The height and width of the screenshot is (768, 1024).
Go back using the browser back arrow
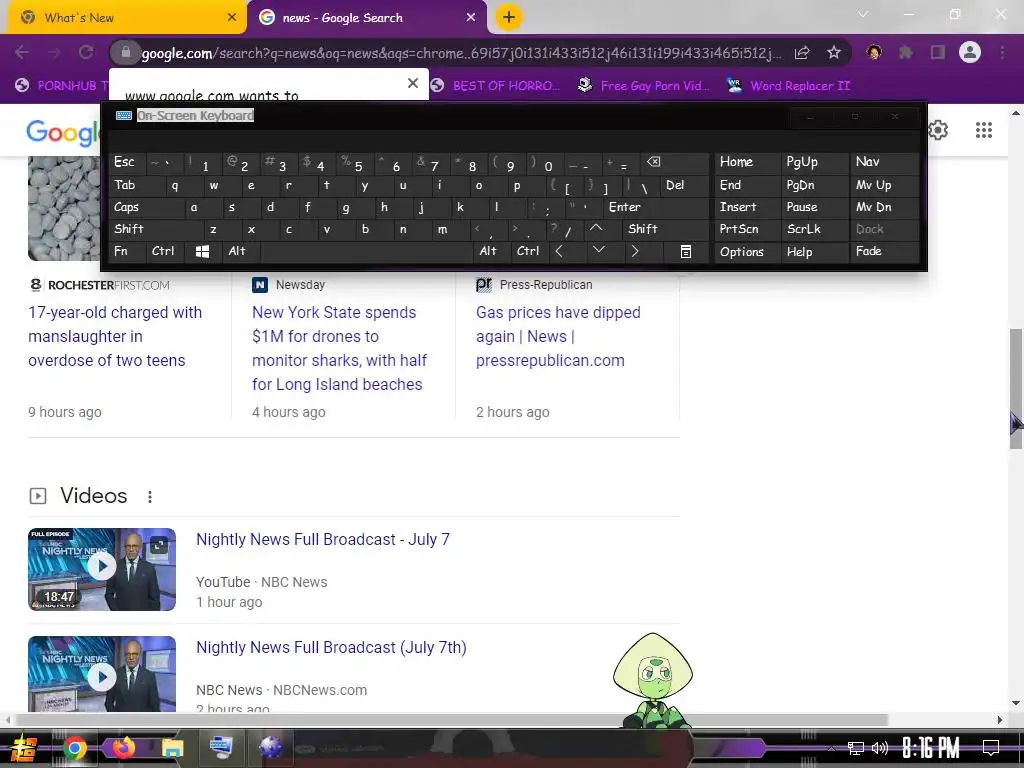point(22,53)
